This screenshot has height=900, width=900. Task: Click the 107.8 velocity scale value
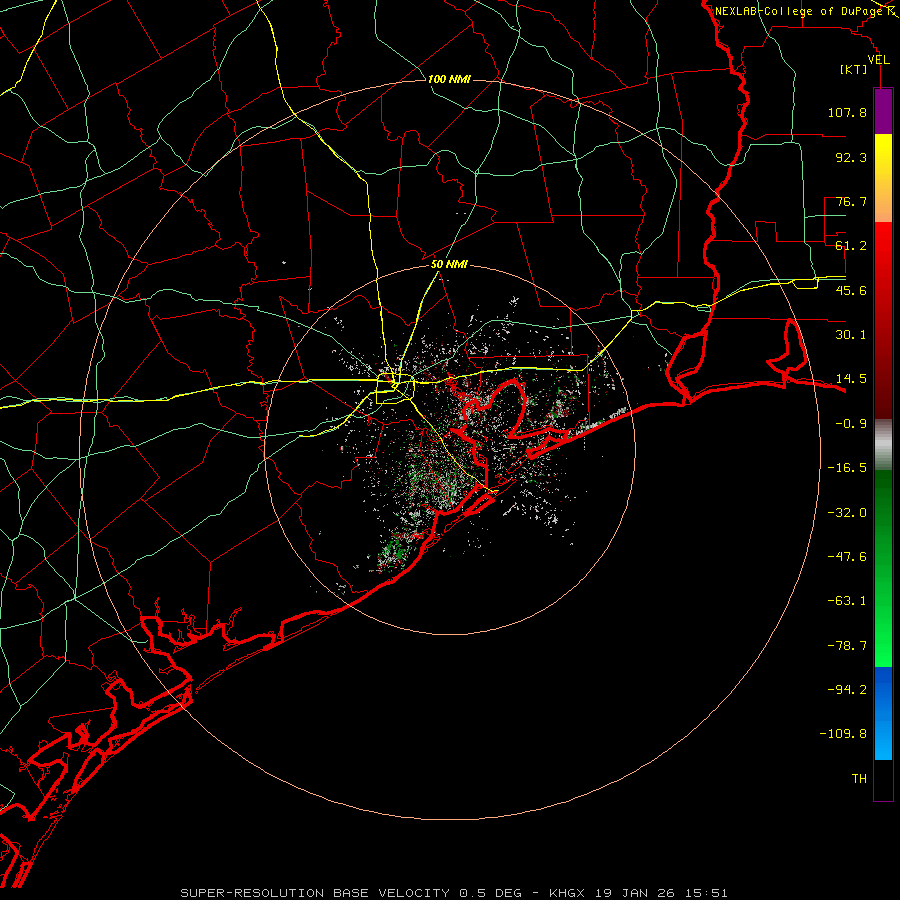[x=847, y=112]
